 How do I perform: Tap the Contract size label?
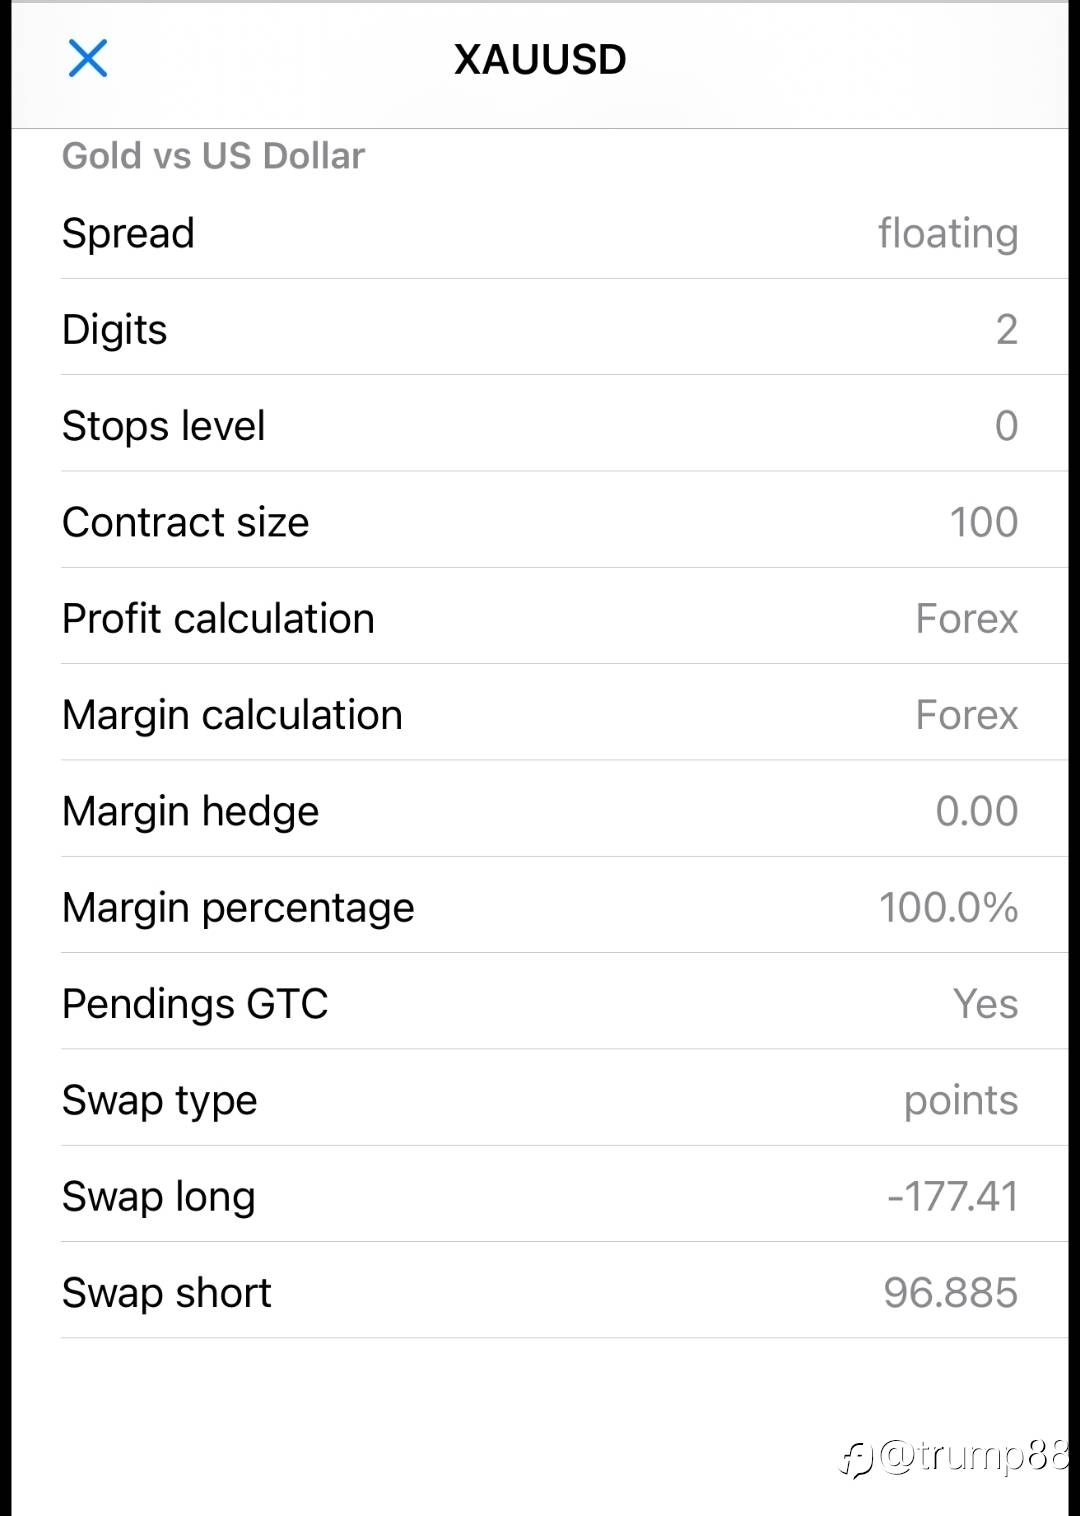click(x=185, y=522)
